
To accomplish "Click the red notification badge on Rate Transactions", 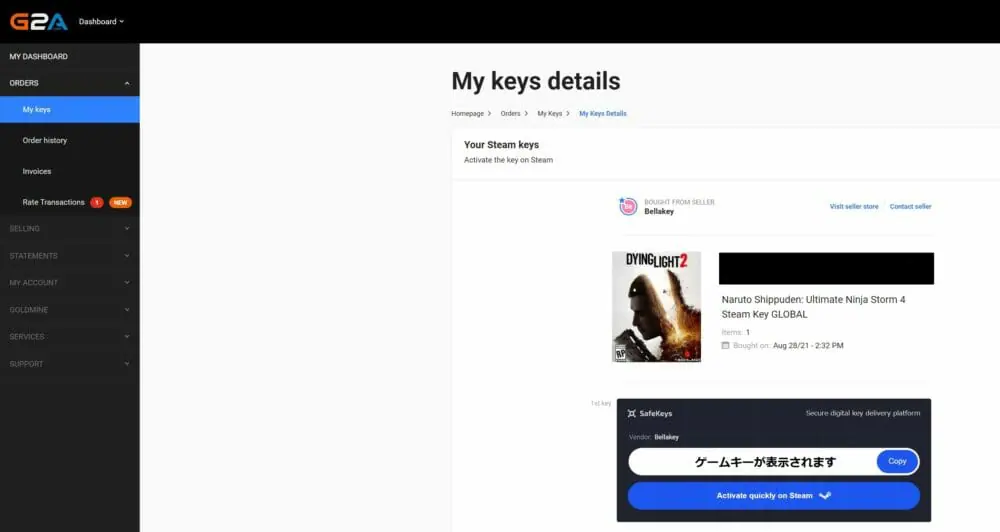I will point(96,202).
